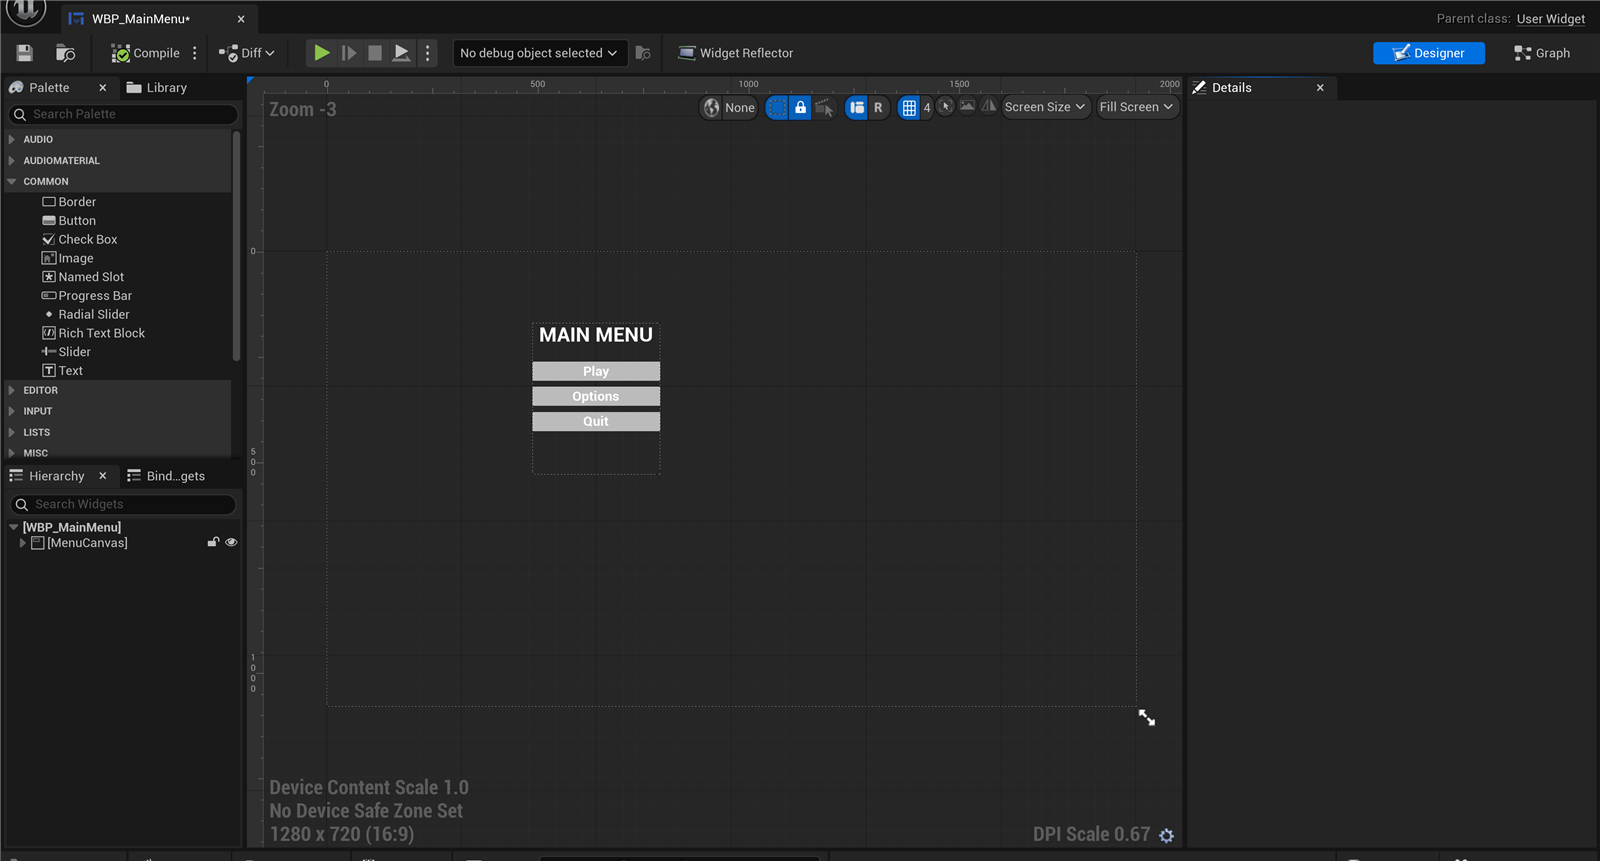This screenshot has width=1600, height=861.
Task: Select the Palette tab
Action: pyautogui.click(x=49, y=88)
